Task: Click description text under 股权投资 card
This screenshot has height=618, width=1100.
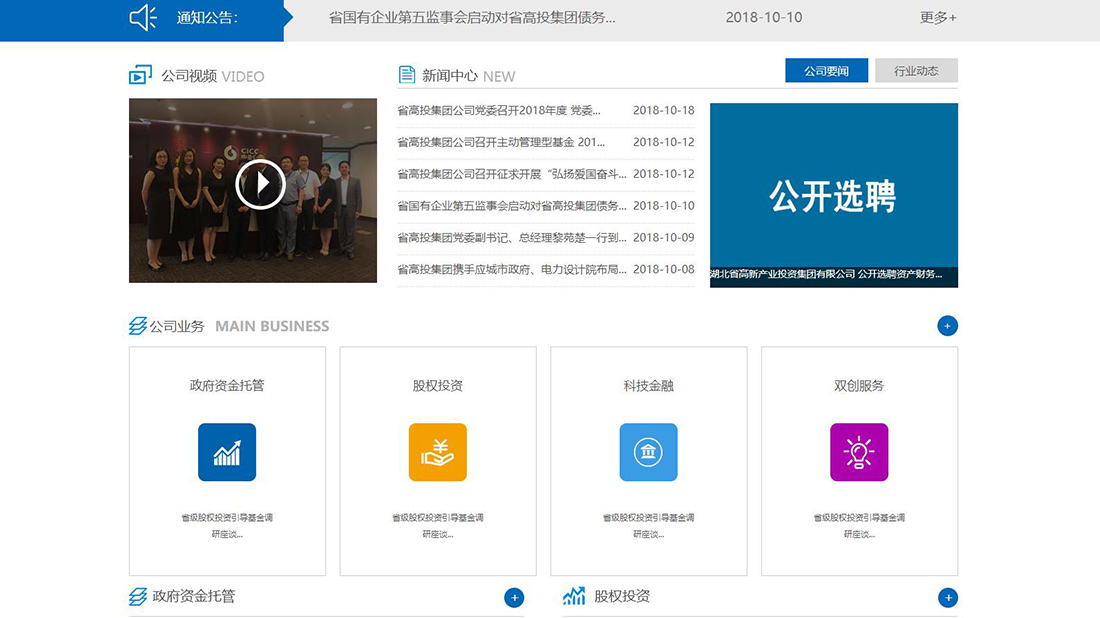Action: click(x=438, y=525)
